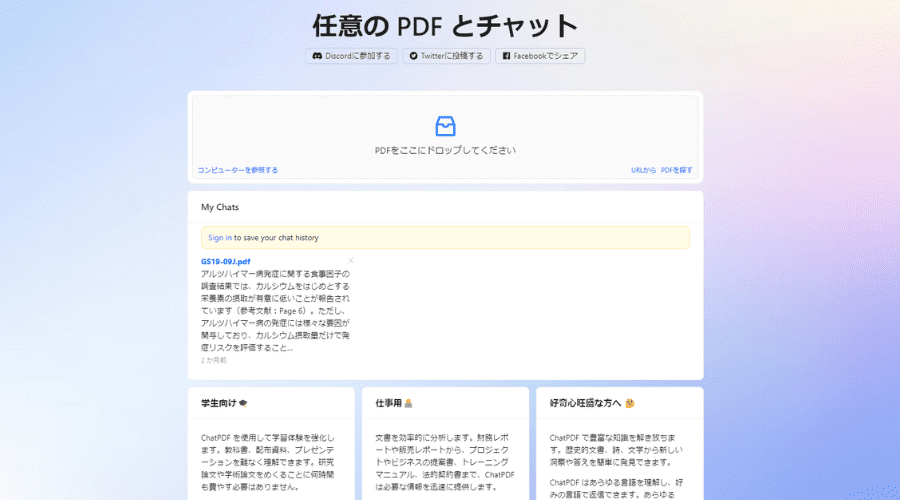The width and height of the screenshot is (900, 500).
Task: Click the PDFをここにドロップしてください text
Action: point(445,150)
